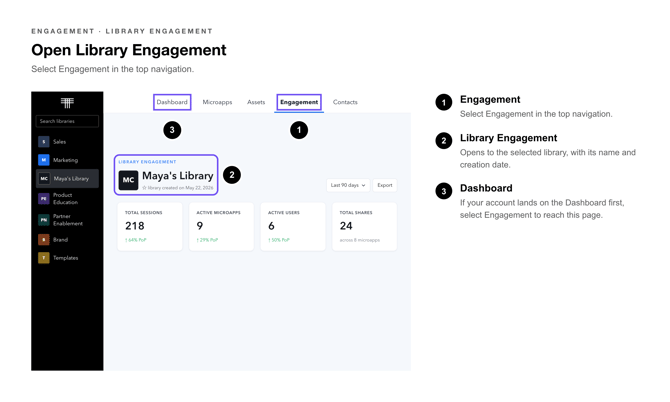
Task: Click the ACTIVE MICROAPPS label
Action: pos(218,212)
